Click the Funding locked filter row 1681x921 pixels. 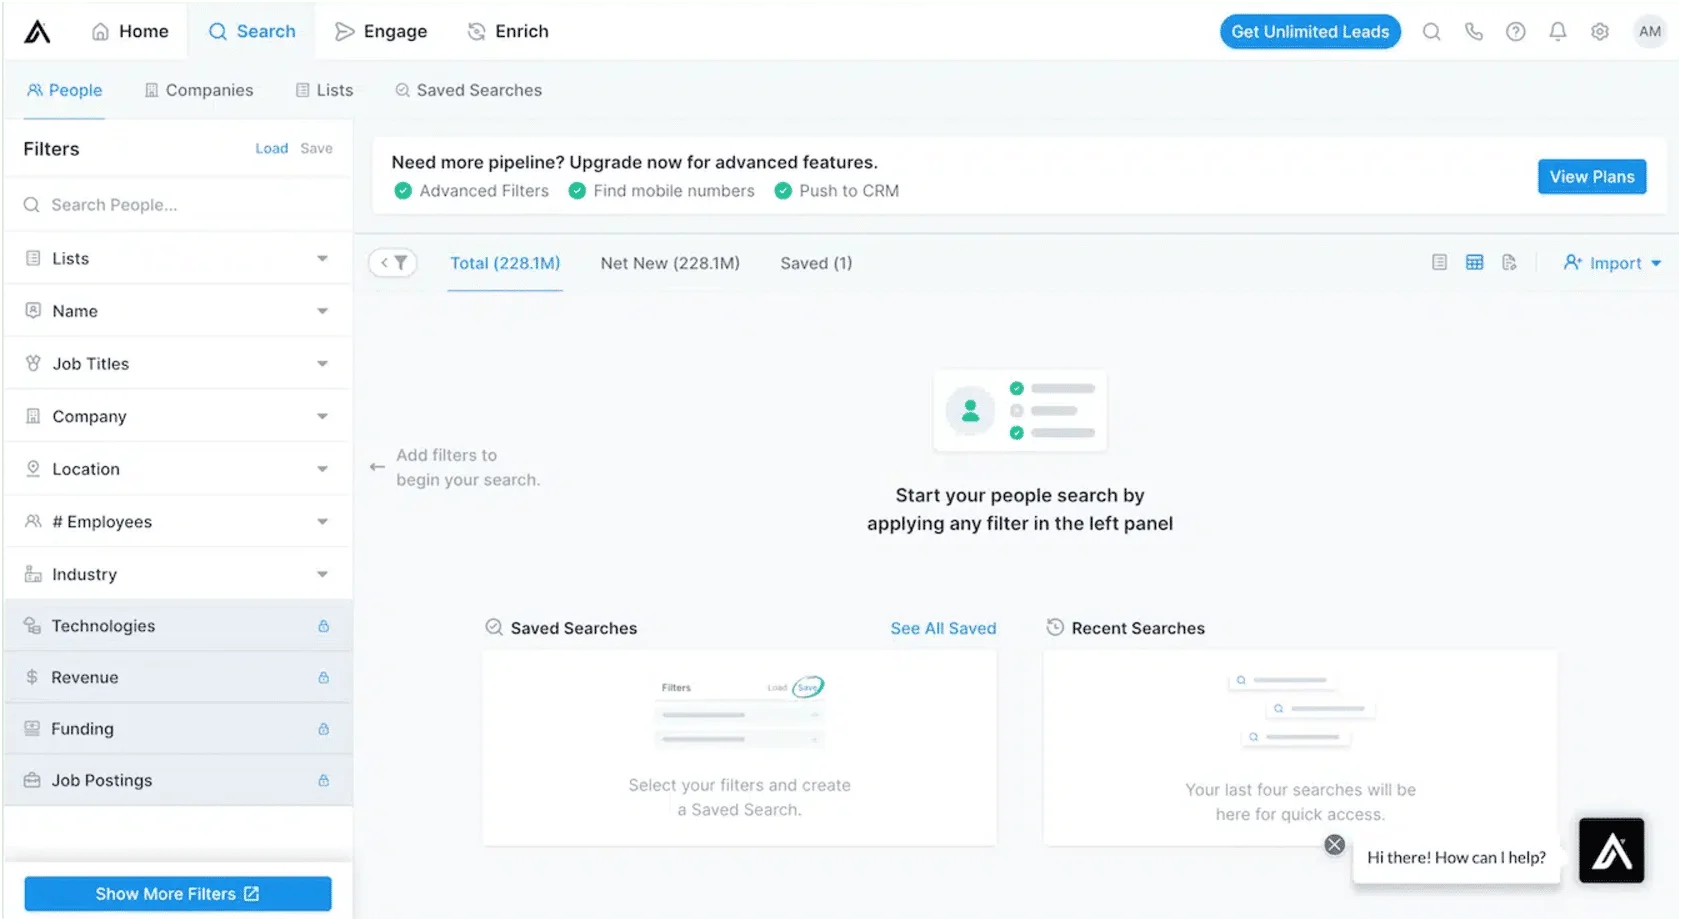[x=178, y=729]
